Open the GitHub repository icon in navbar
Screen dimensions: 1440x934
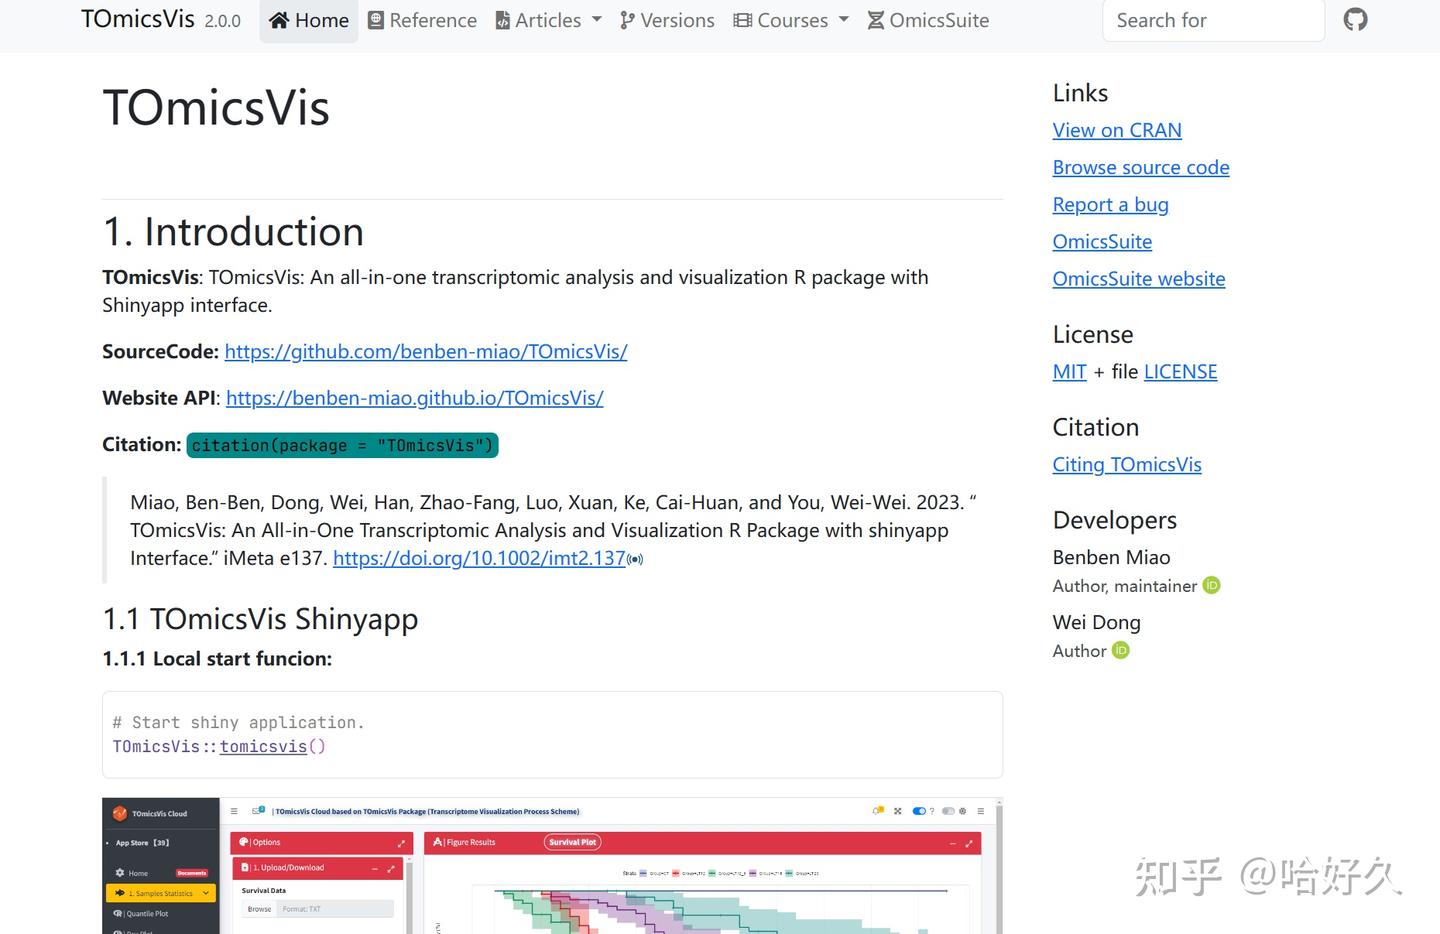click(1355, 20)
